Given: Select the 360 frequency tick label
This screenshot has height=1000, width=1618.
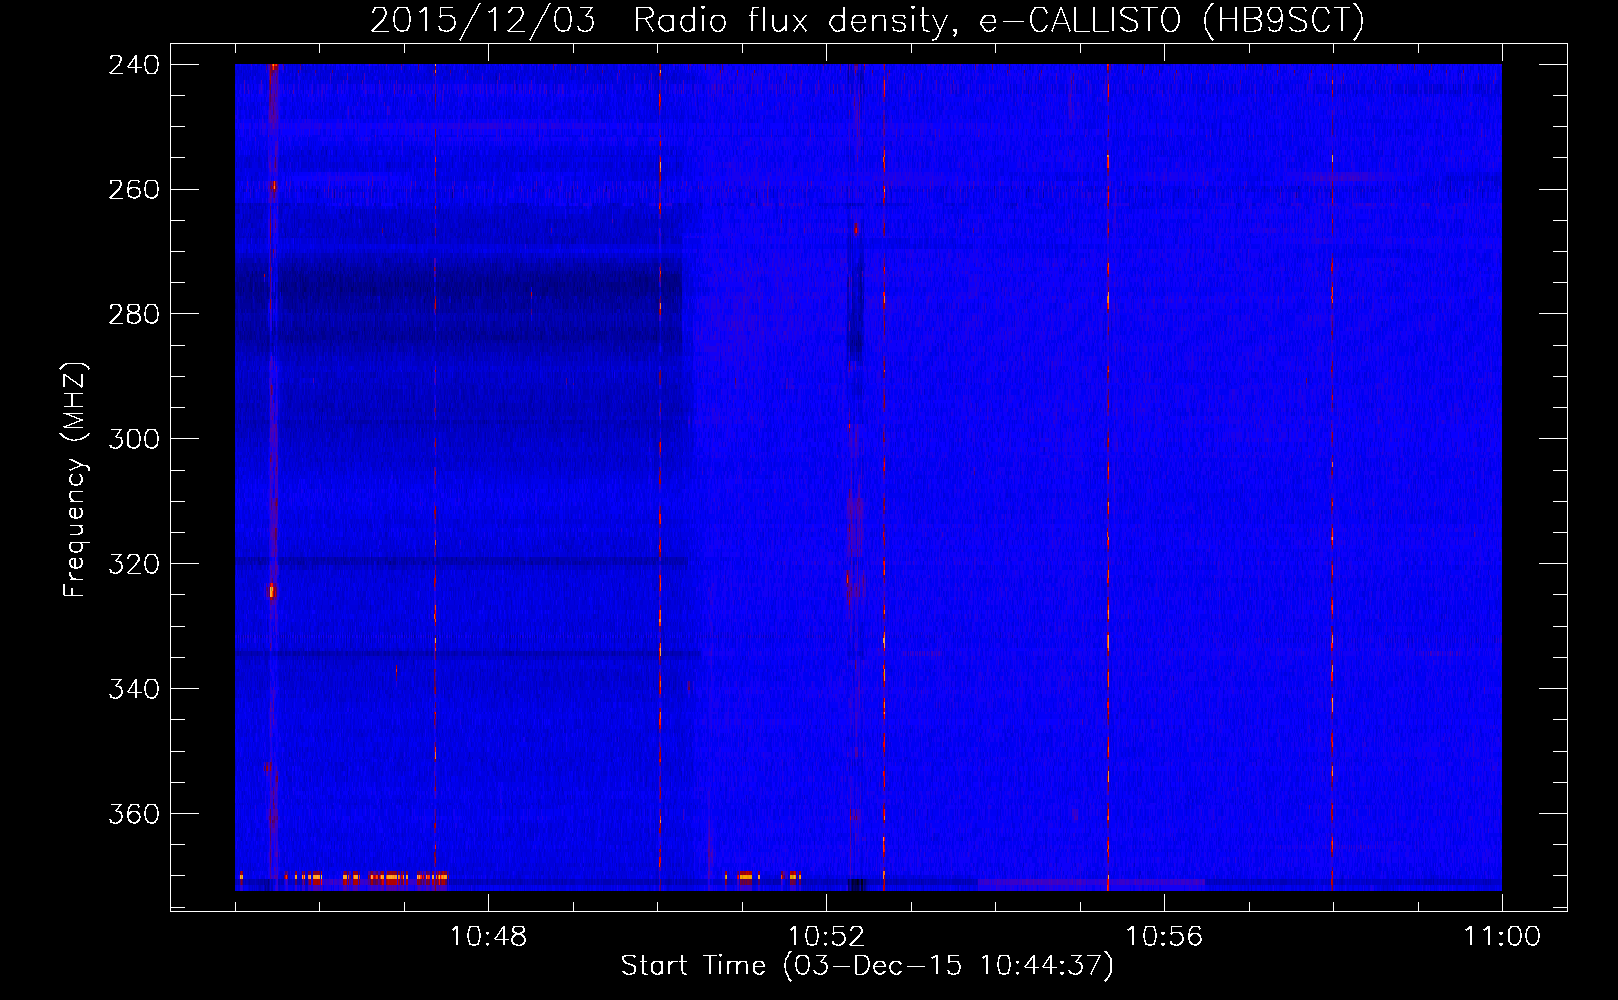Looking at the screenshot, I should [x=132, y=815].
